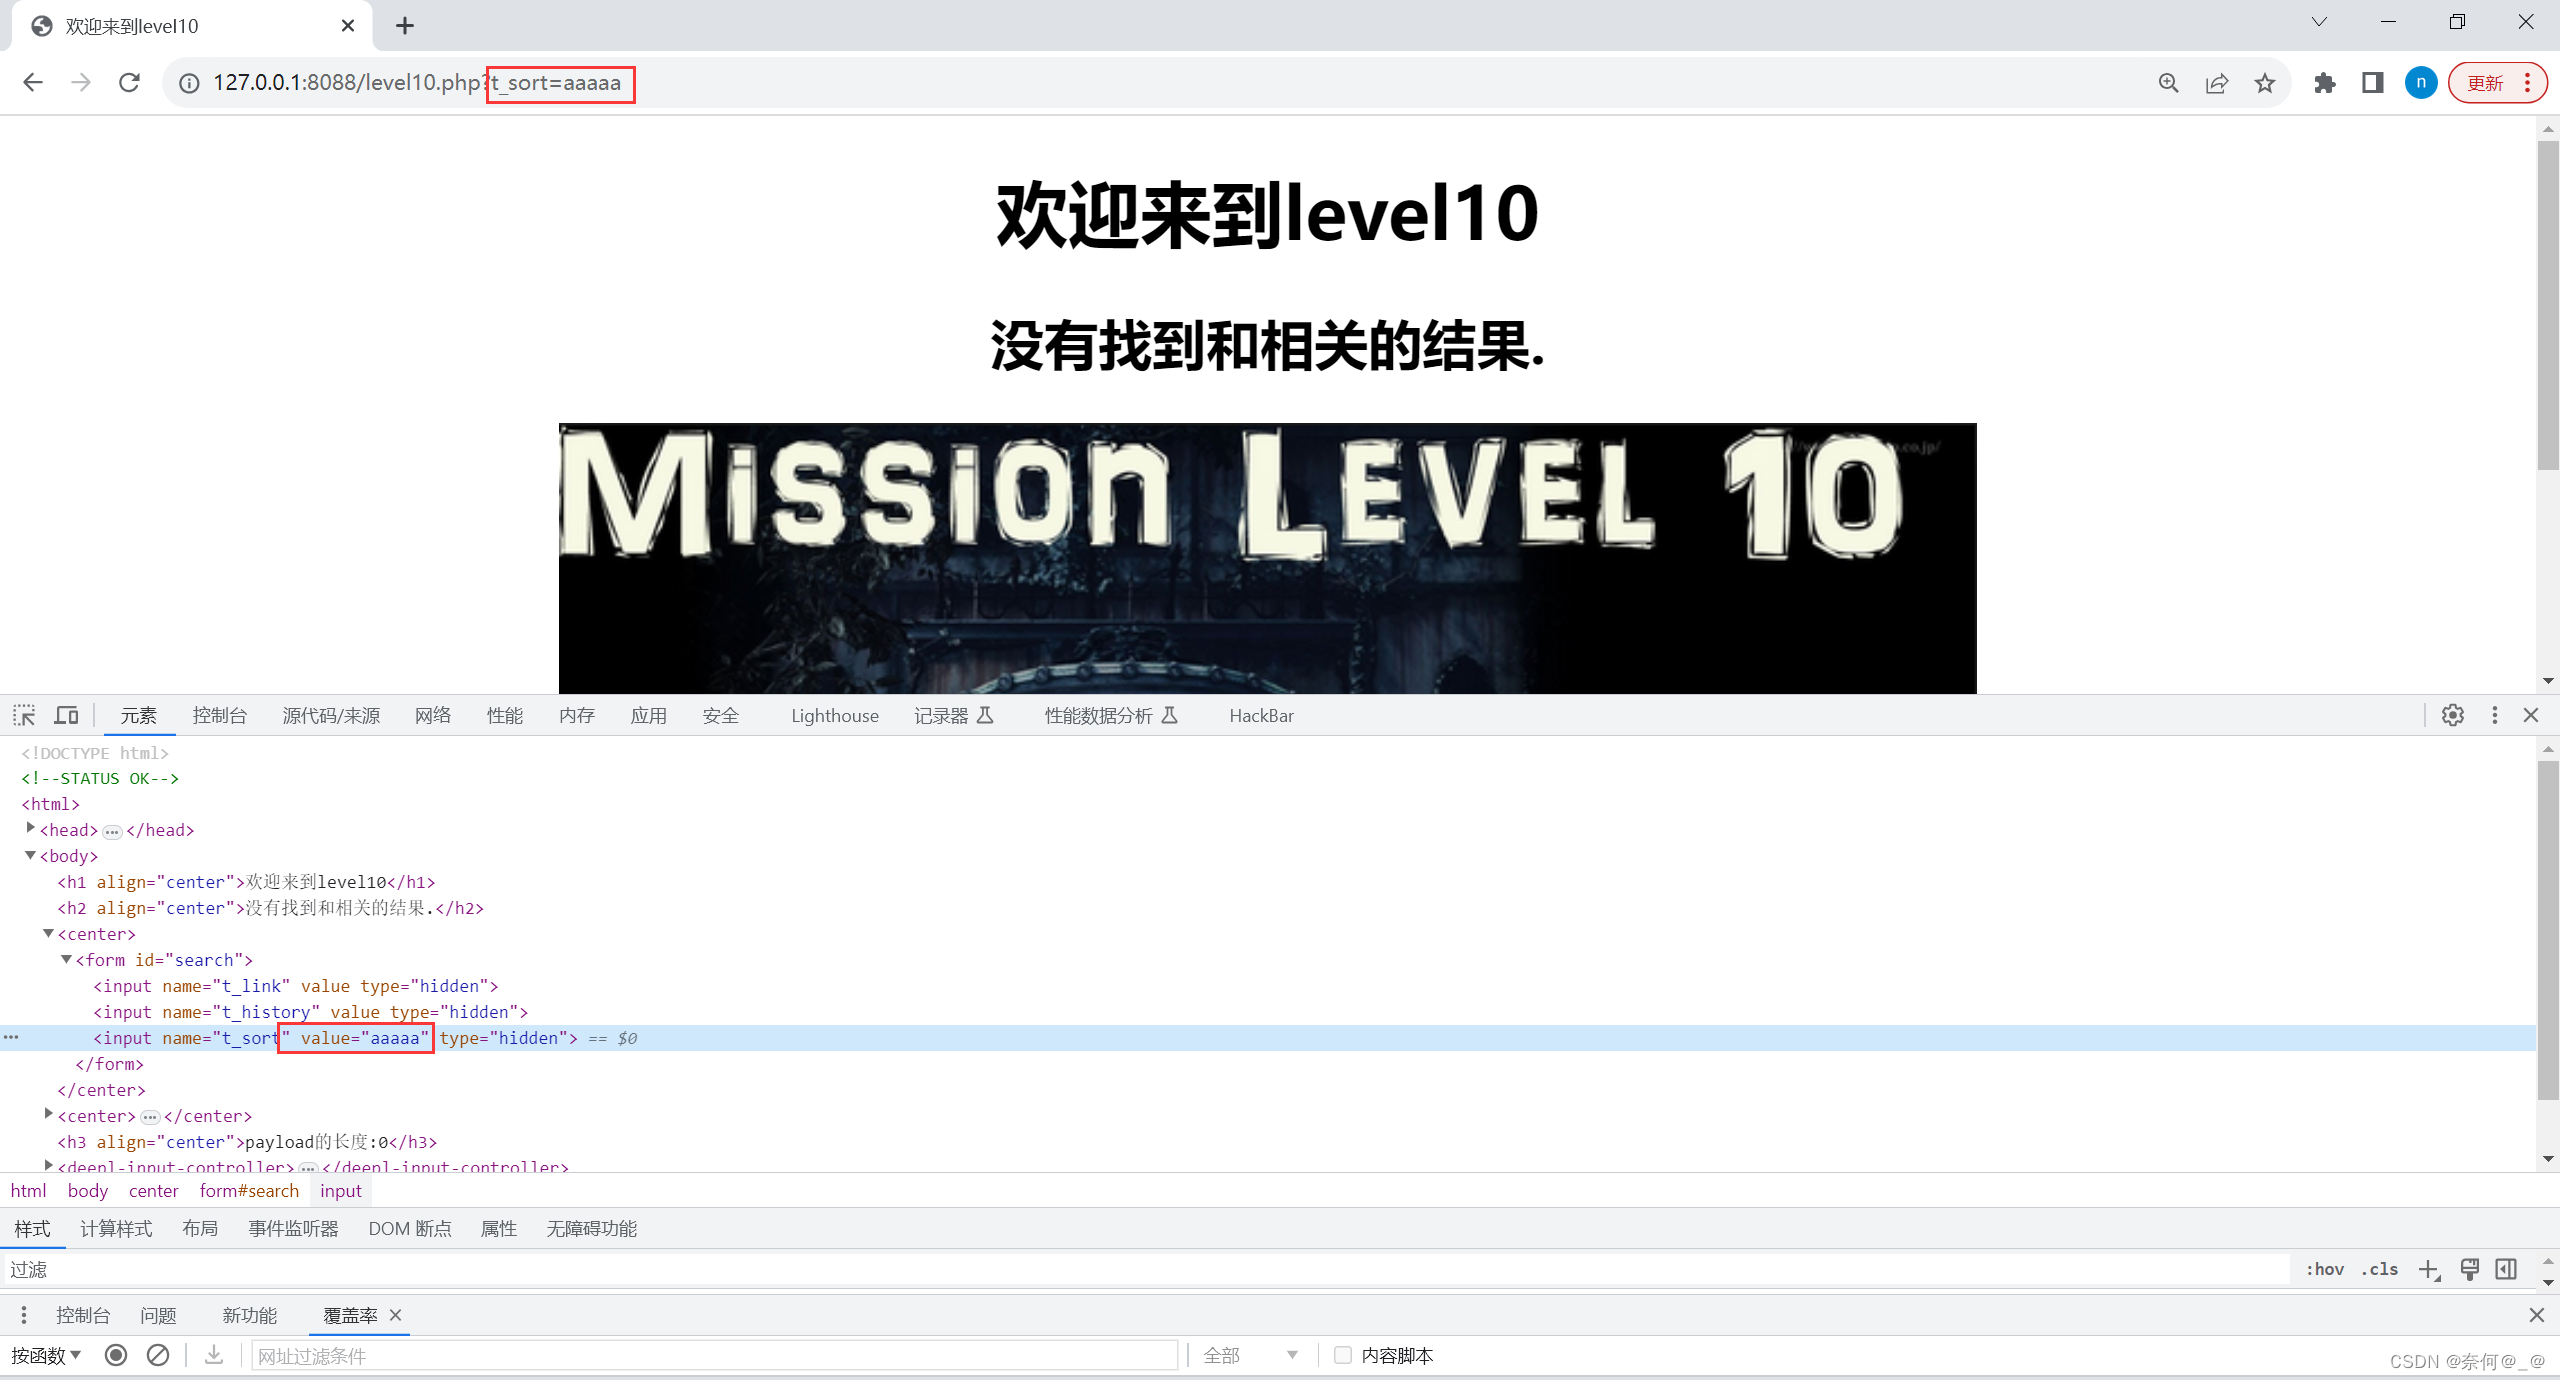Click the DevTools settings gear icon
The width and height of the screenshot is (2560, 1380).
(x=2453, y=715)
